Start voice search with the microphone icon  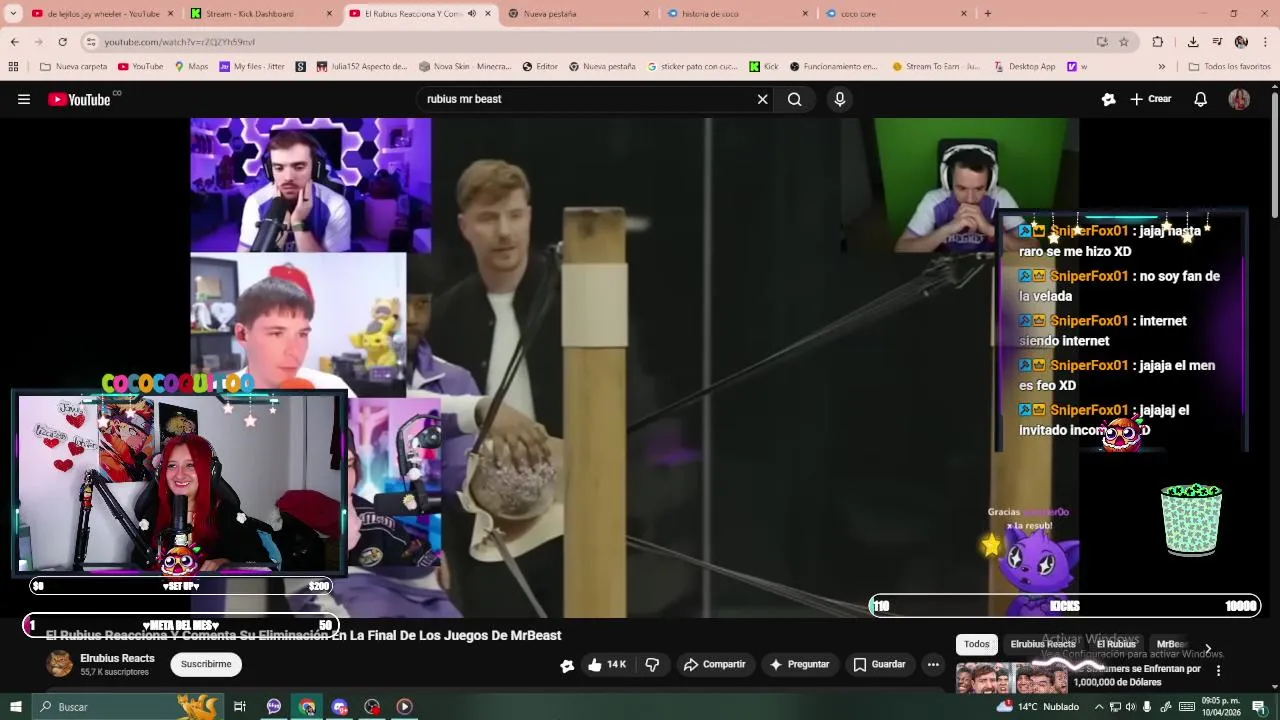[x=840, y=99]
